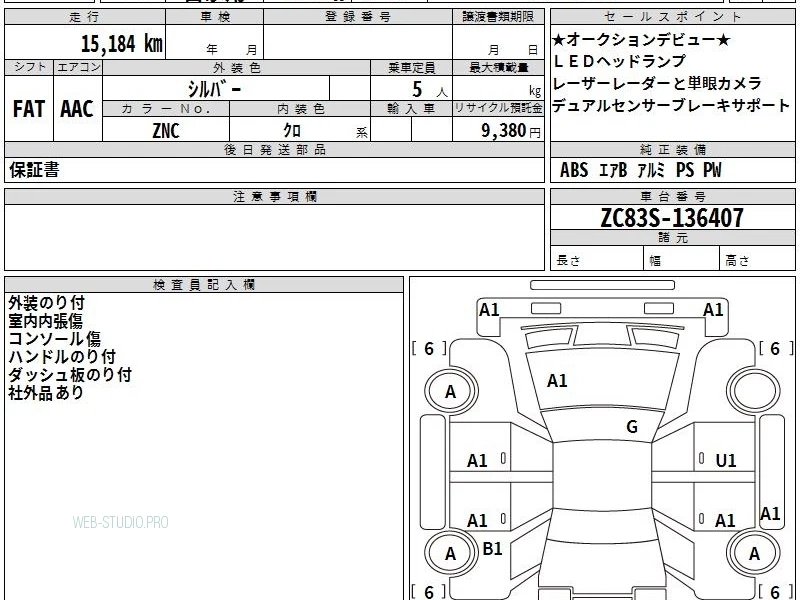Screen dimensions: 800x600
Task: Click the G mark on the windshield
Action: pyautogui.click(x=632, y=427)
